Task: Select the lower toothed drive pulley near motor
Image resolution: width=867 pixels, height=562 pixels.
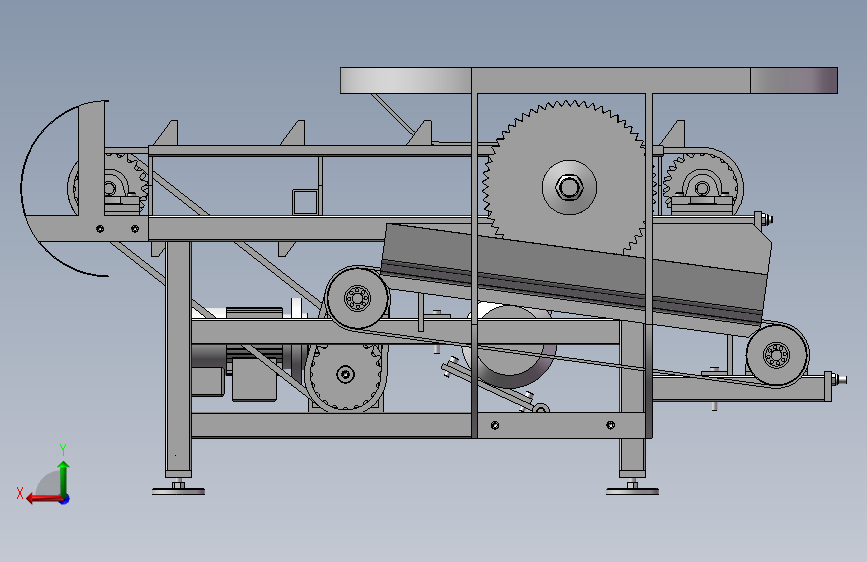Action: 346,375
